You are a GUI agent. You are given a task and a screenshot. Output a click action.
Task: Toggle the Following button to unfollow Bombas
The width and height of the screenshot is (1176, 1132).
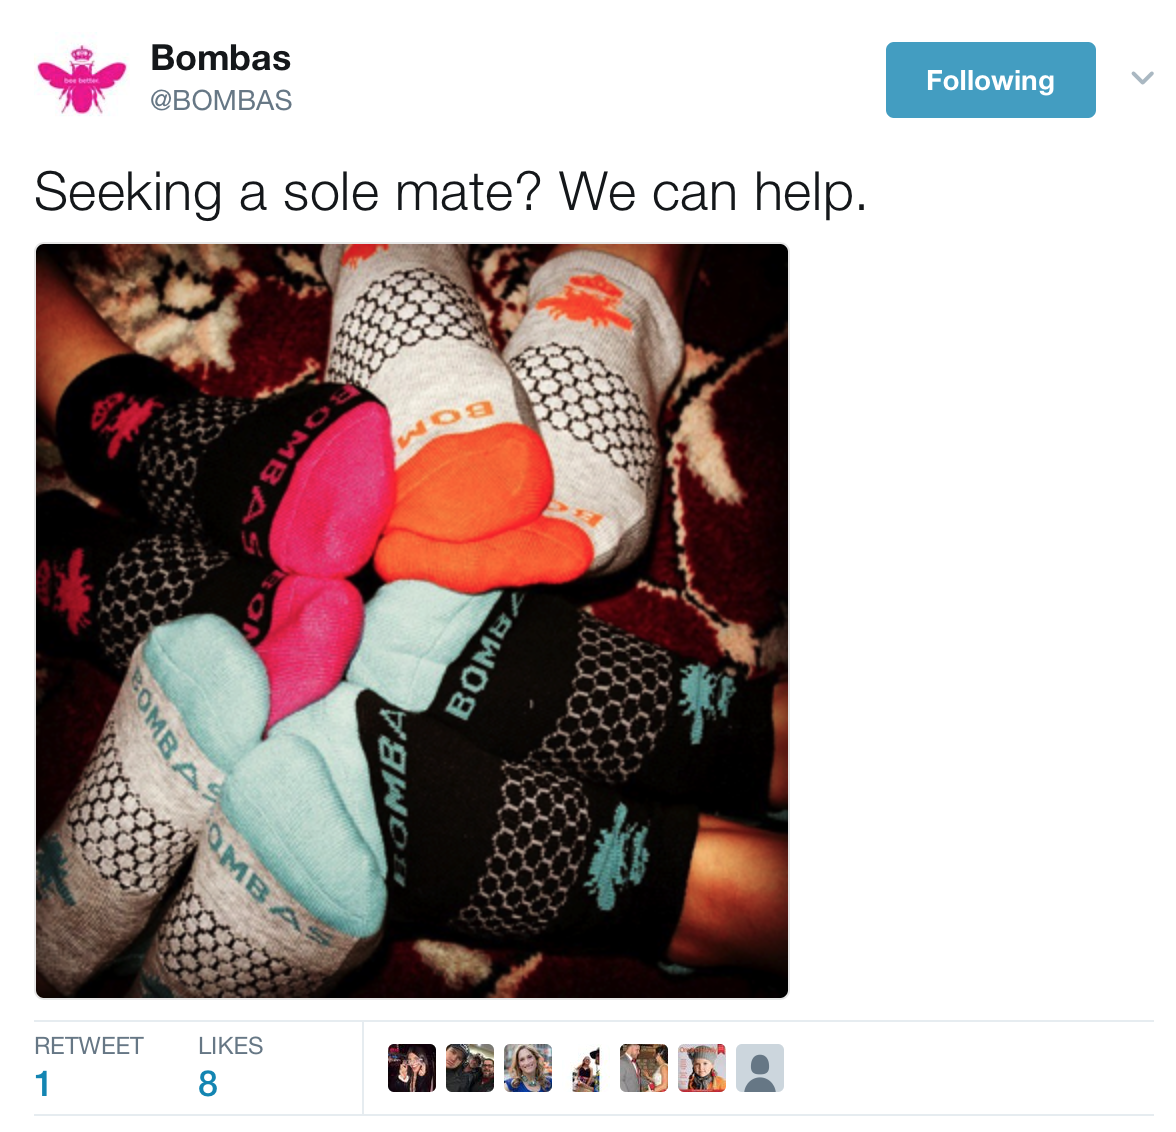(990, 80)
